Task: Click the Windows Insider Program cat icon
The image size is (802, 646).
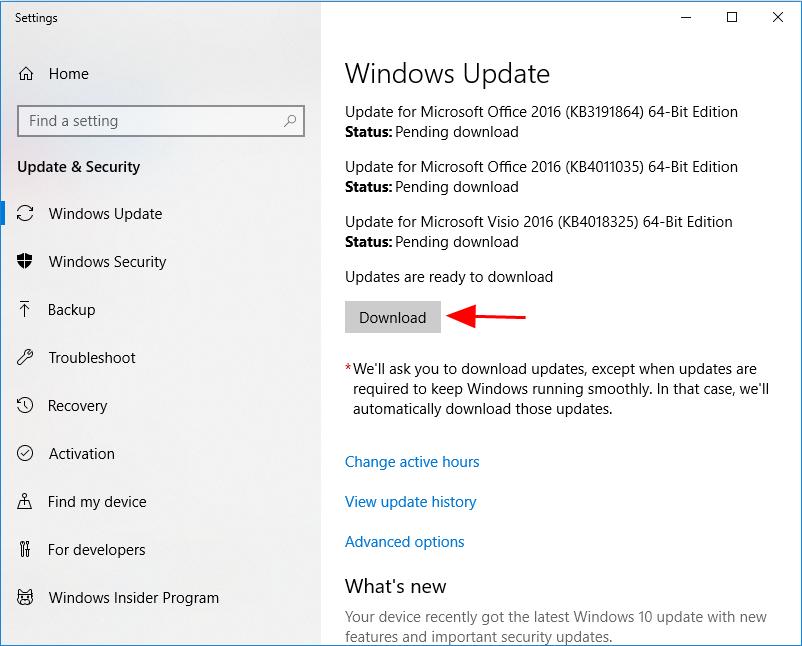Action: (x=25, y=597)
